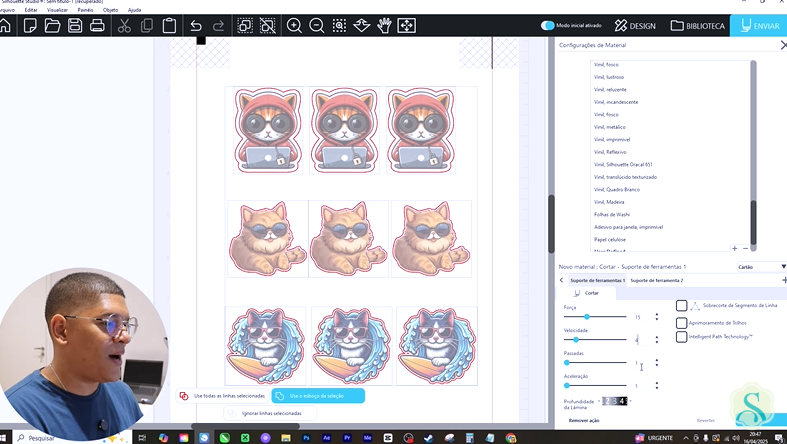
Task: Open the Calculator from the taskbar
Action: pyautogui.click(x=470, y=438)
